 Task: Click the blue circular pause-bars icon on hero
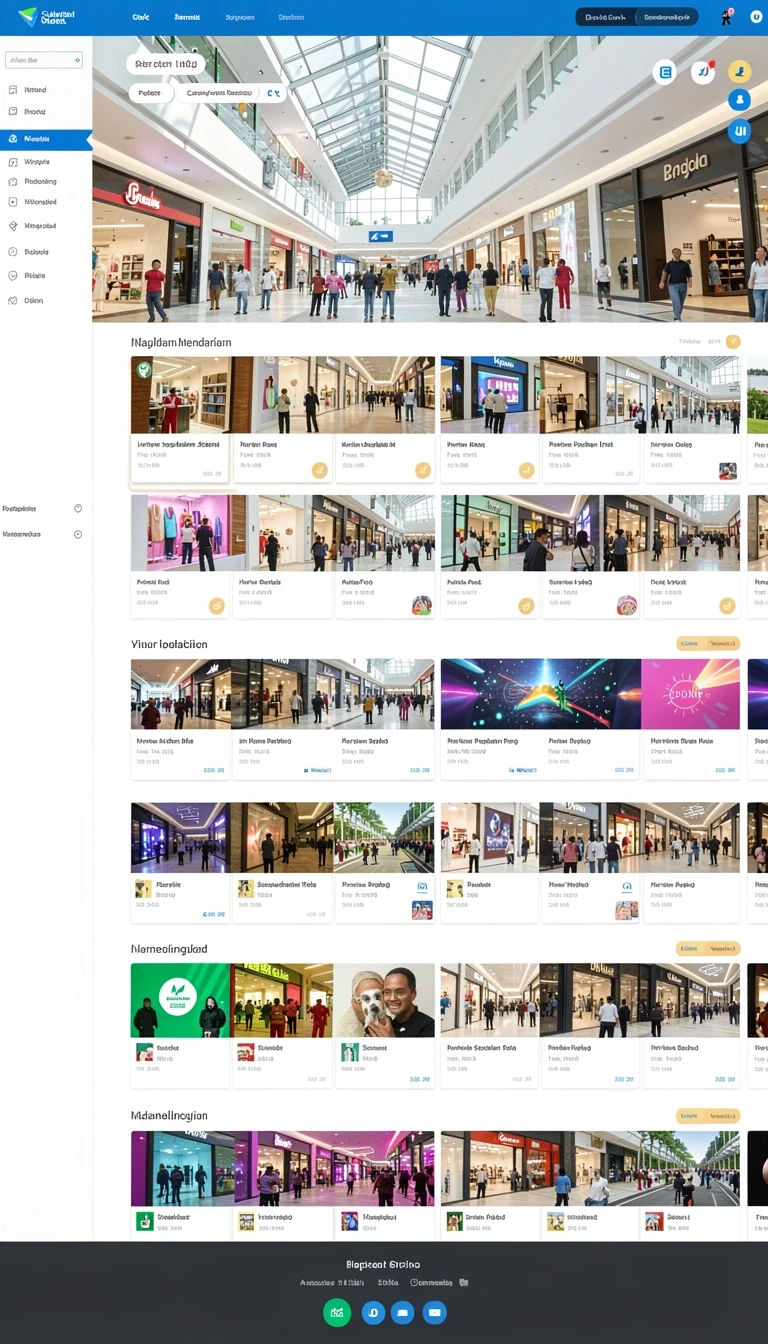740,131
